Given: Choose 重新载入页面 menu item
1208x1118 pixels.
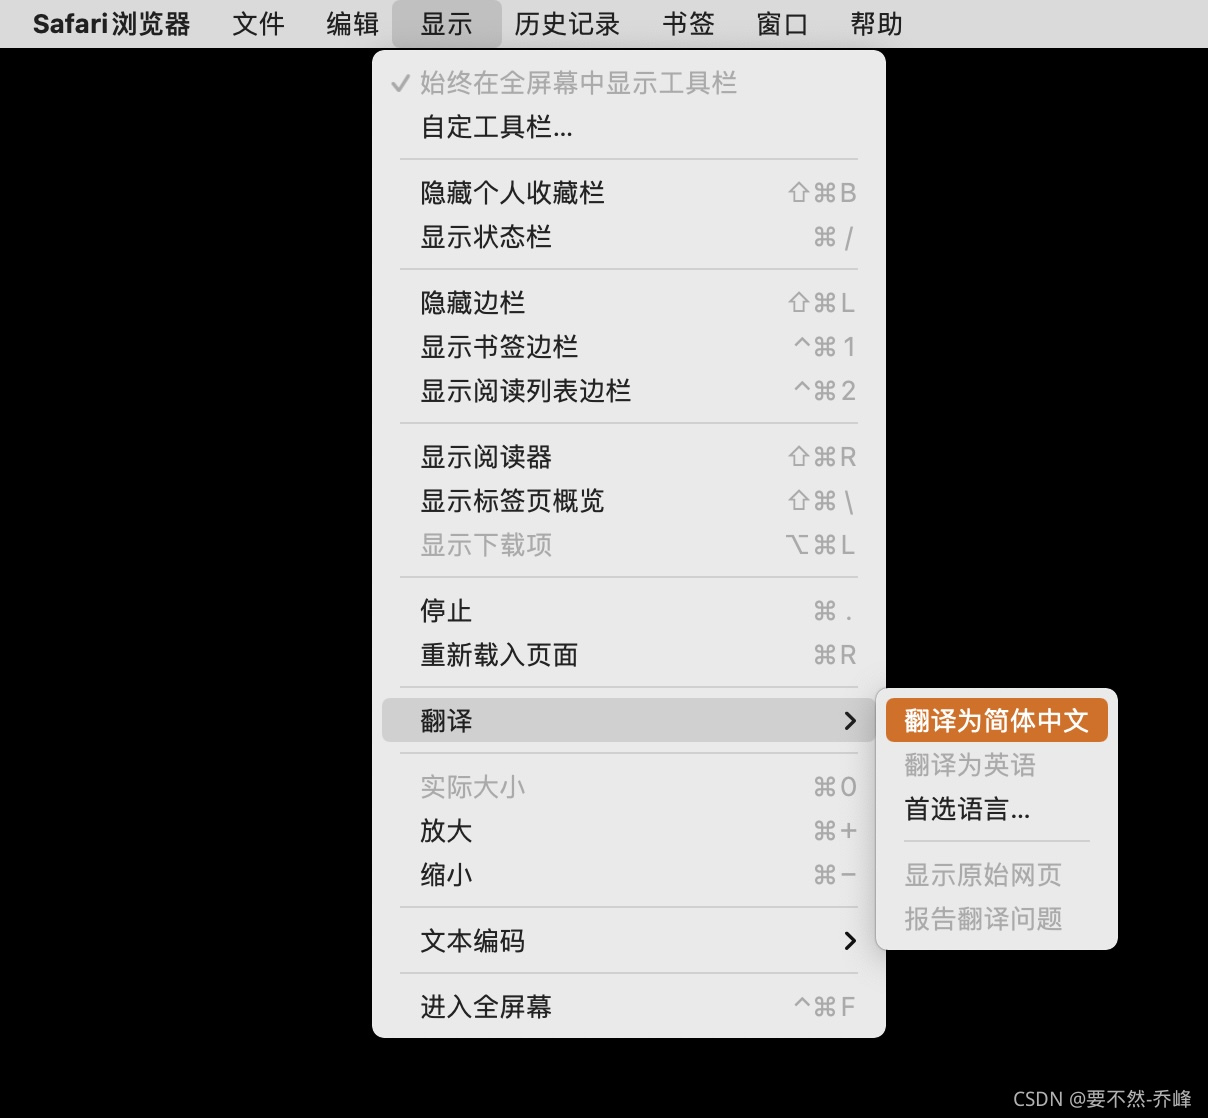Looking at the screenshot, I should click(x=629, y=655).
